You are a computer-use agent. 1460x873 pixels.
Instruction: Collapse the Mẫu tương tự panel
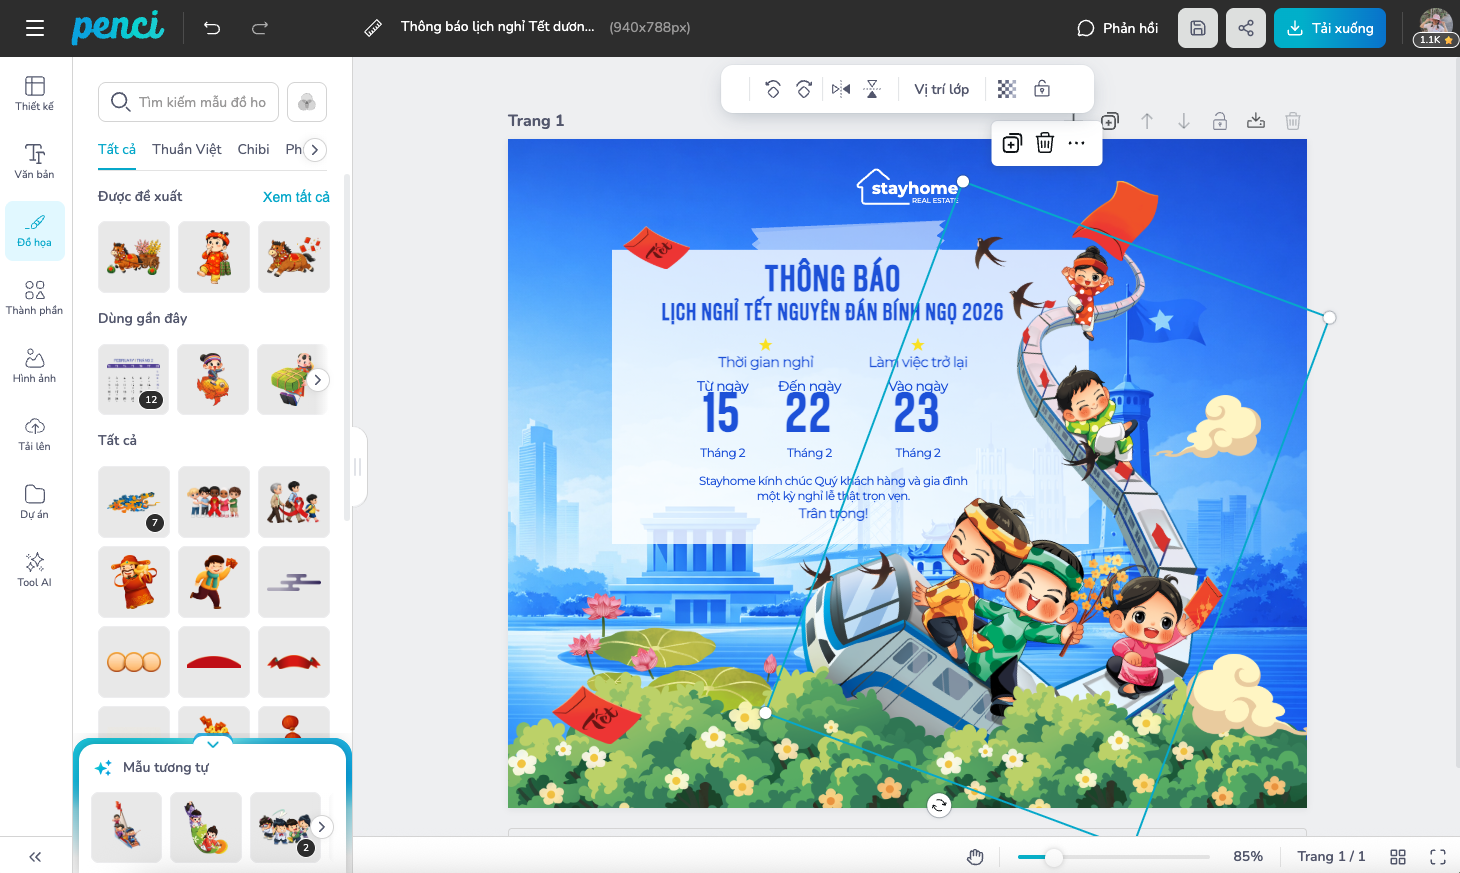213,744
